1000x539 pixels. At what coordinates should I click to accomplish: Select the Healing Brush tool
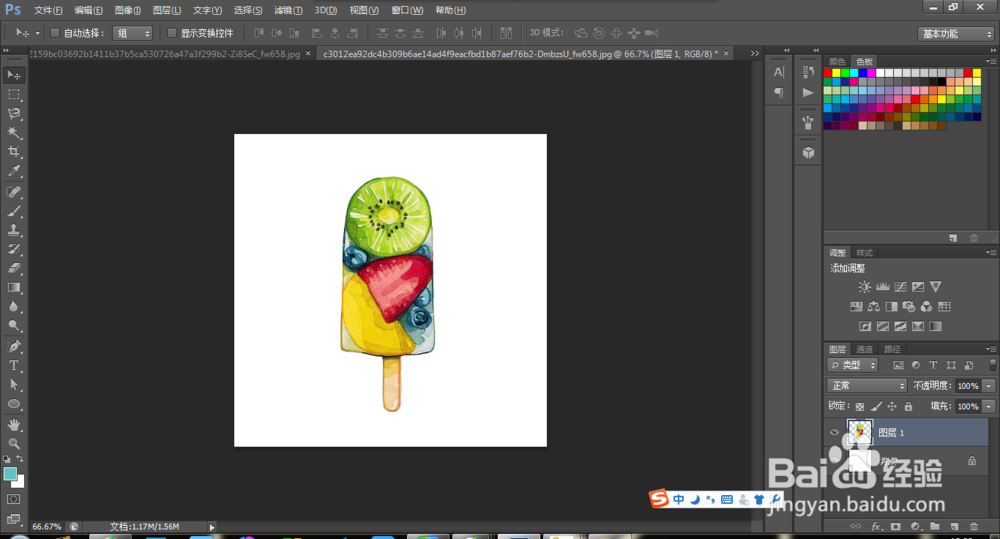pos(13,192)
